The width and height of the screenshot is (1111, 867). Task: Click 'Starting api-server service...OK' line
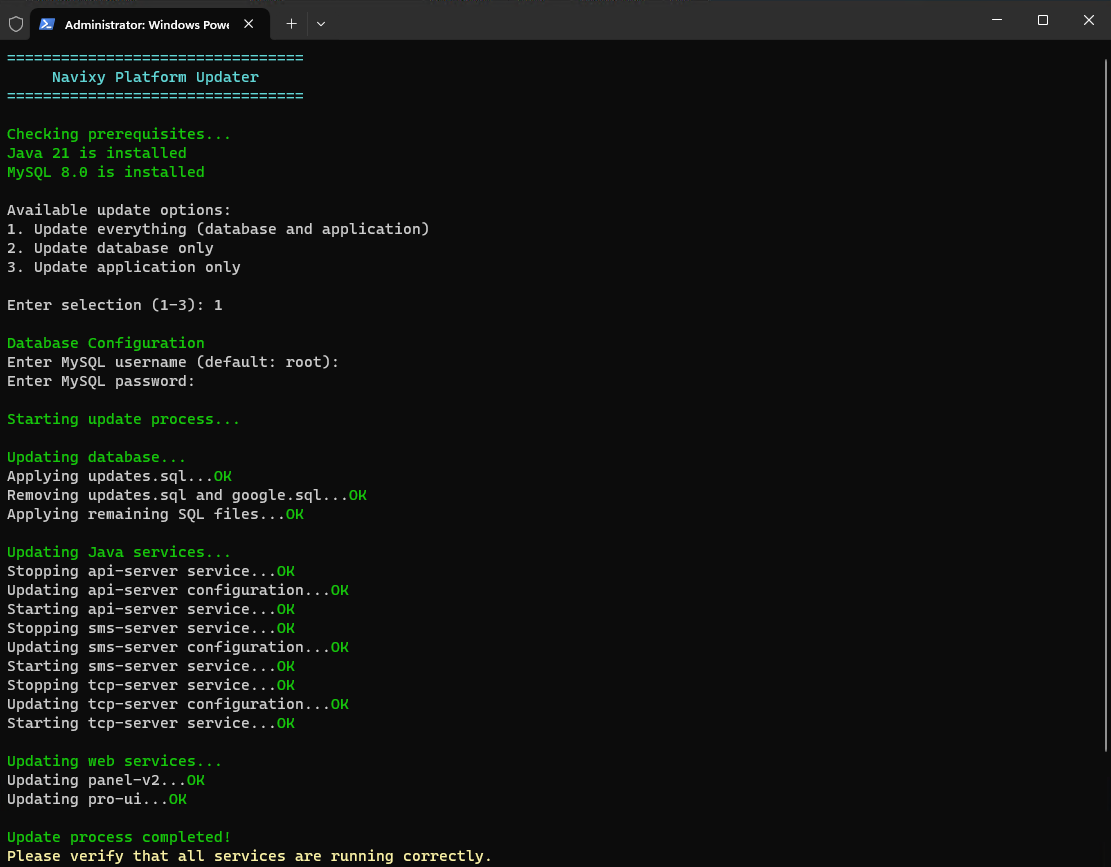[x=151, y=609]
